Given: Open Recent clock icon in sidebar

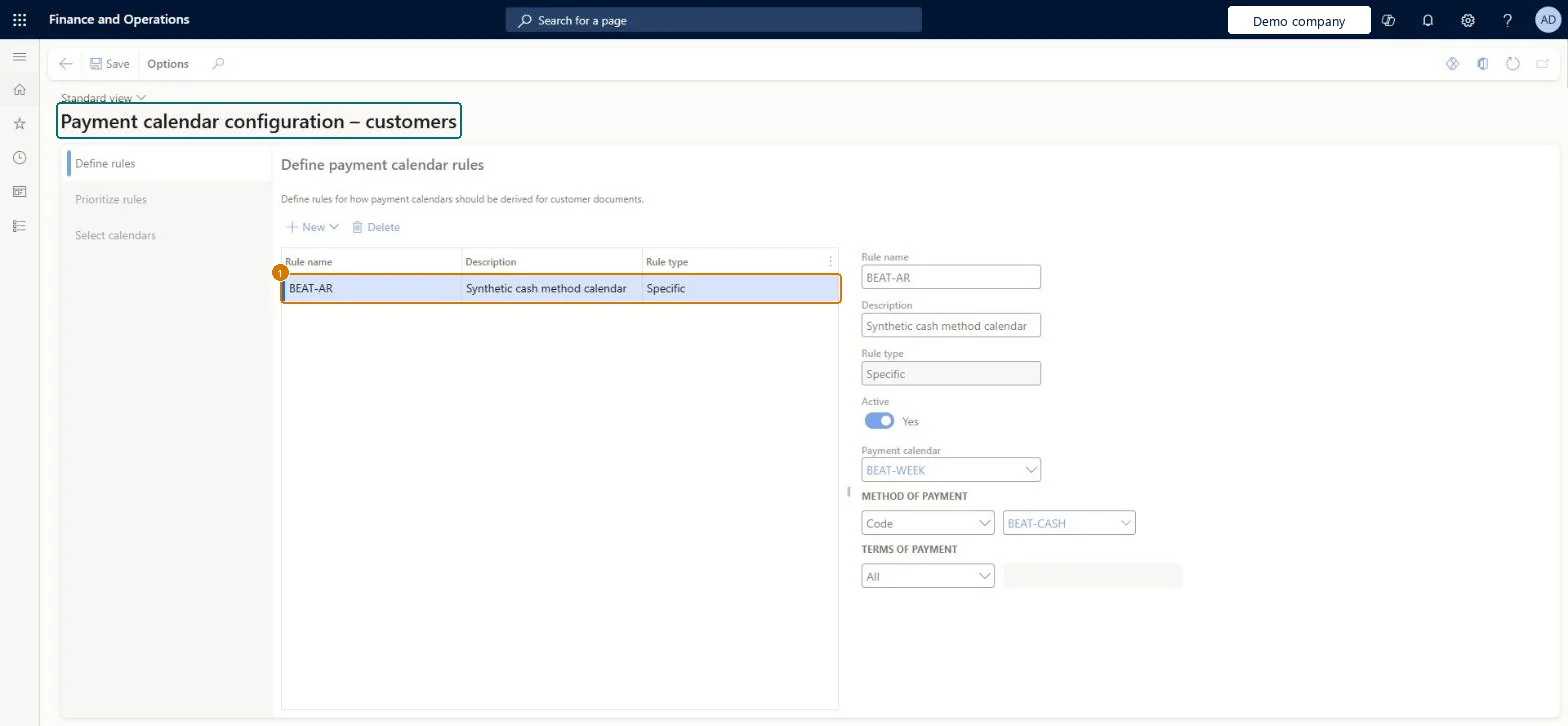Looking at the screenshot, I should pyautogui.click(x=19, y=158).
